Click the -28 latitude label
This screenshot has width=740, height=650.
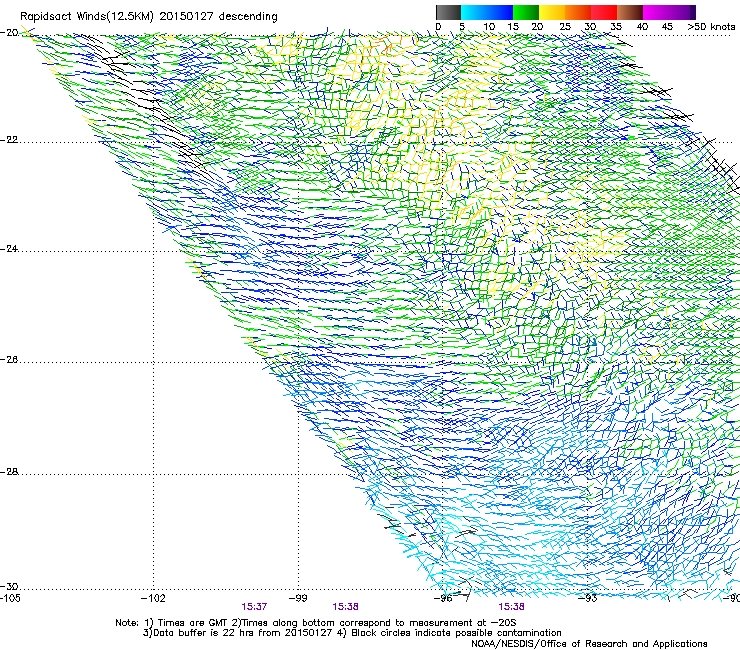coord(9,472)
